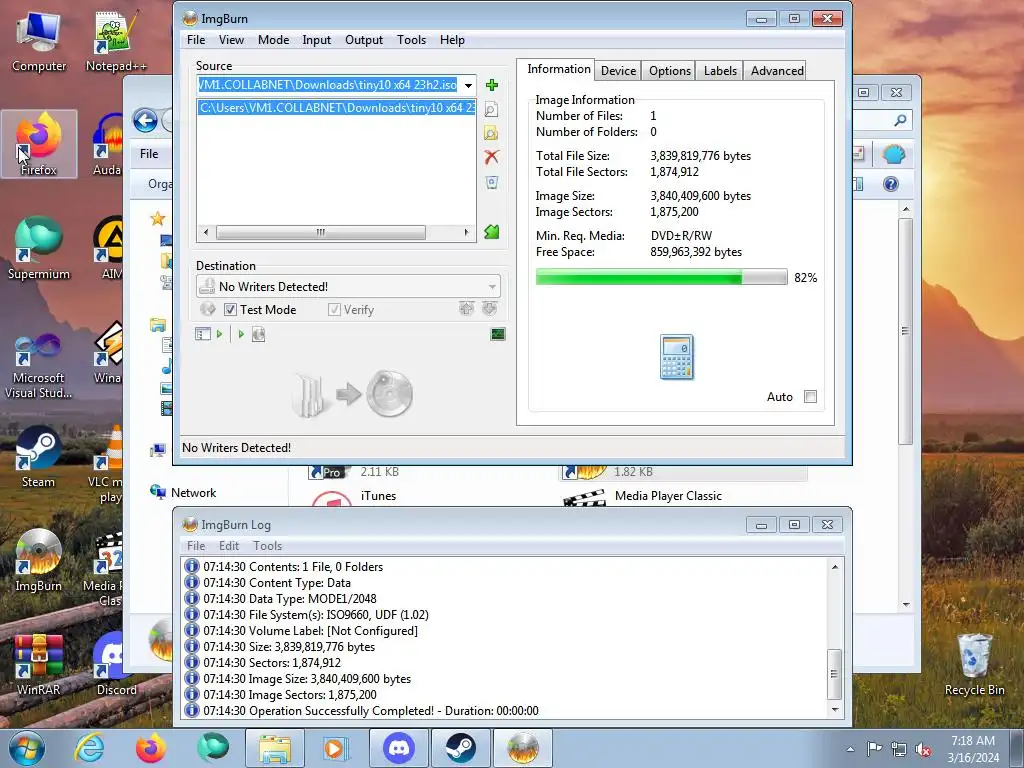Toggle the Test Mode checkbox
This screenshot has height=768, width=1024.
pyautogui.click(x=230, y=310)
